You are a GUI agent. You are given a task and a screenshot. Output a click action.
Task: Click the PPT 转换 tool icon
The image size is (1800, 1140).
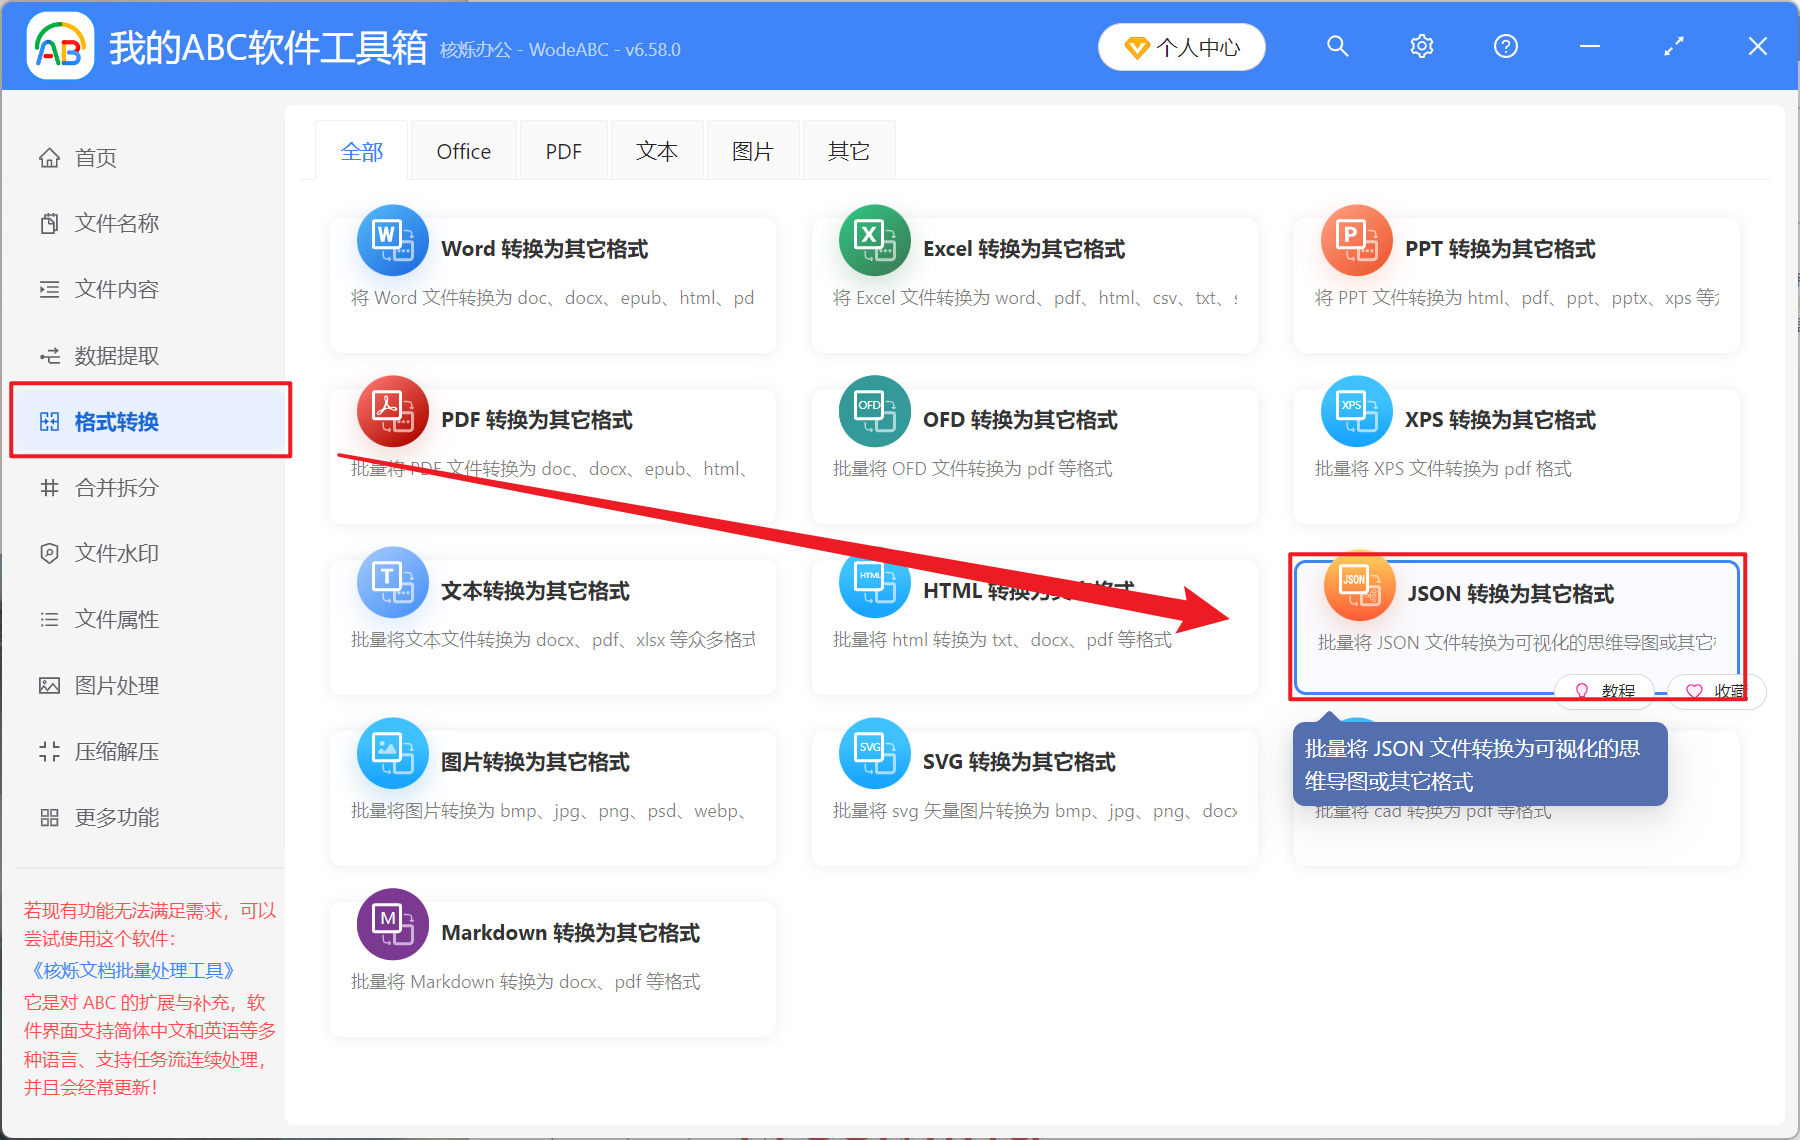coord(1357,240)
